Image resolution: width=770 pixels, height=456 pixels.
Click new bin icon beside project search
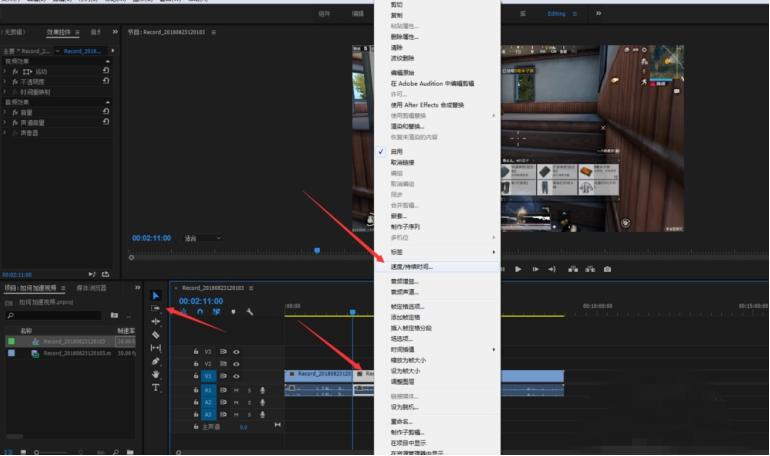[114, 315]
